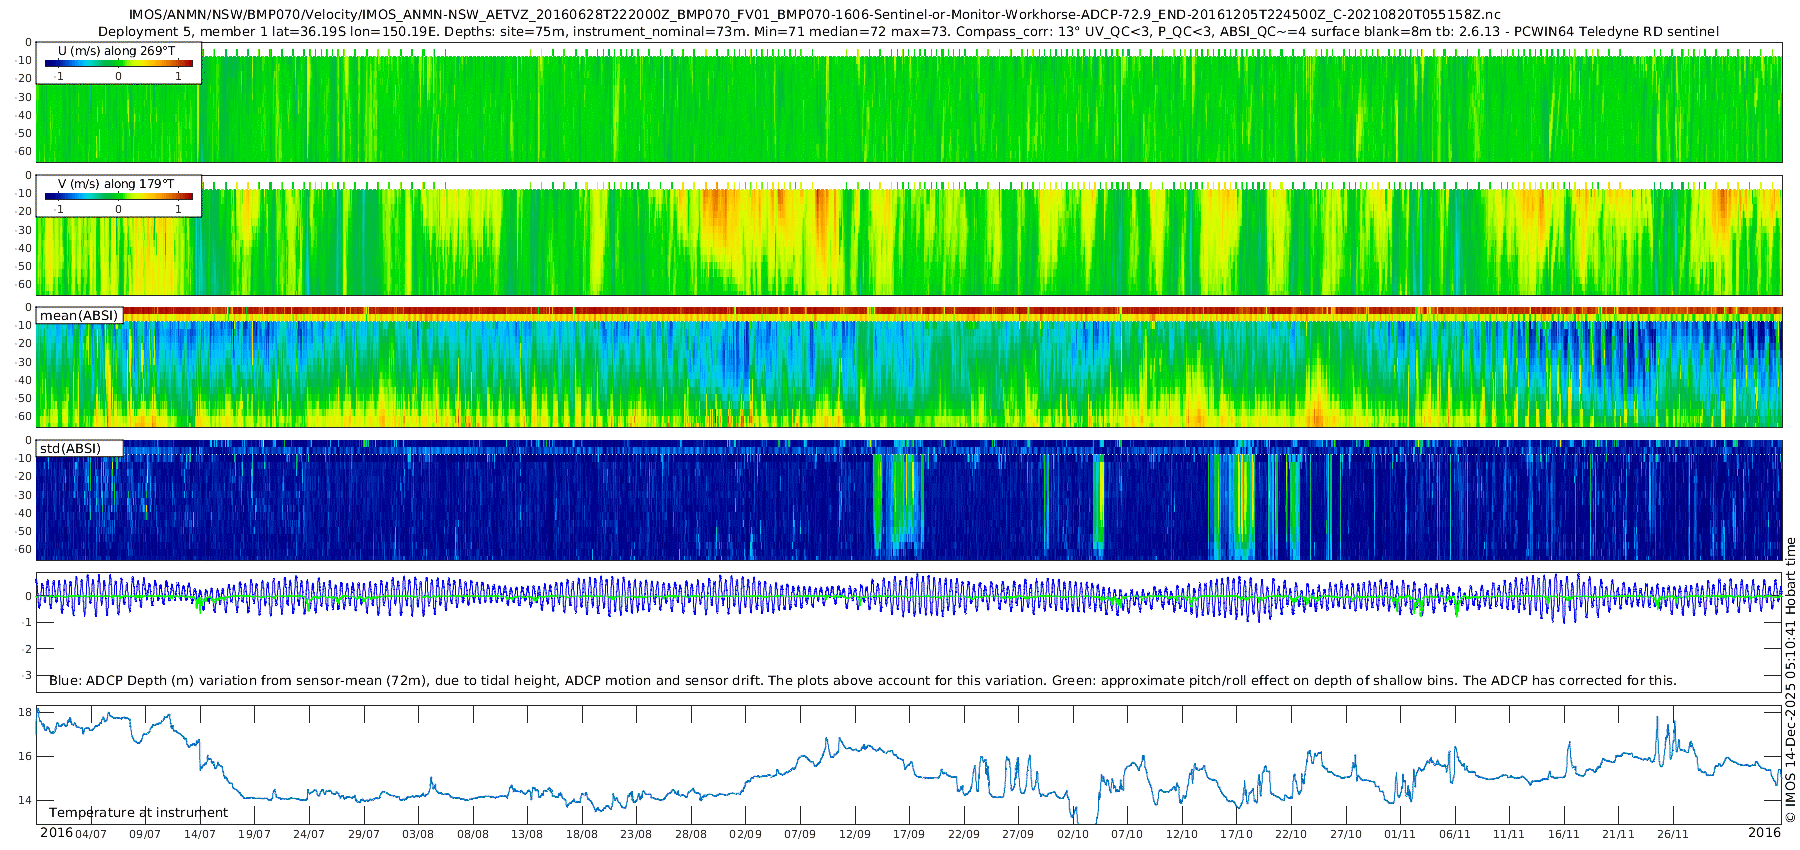Click the 16 tick on temperature axis

pyautogui.click(x=26, y=756)
